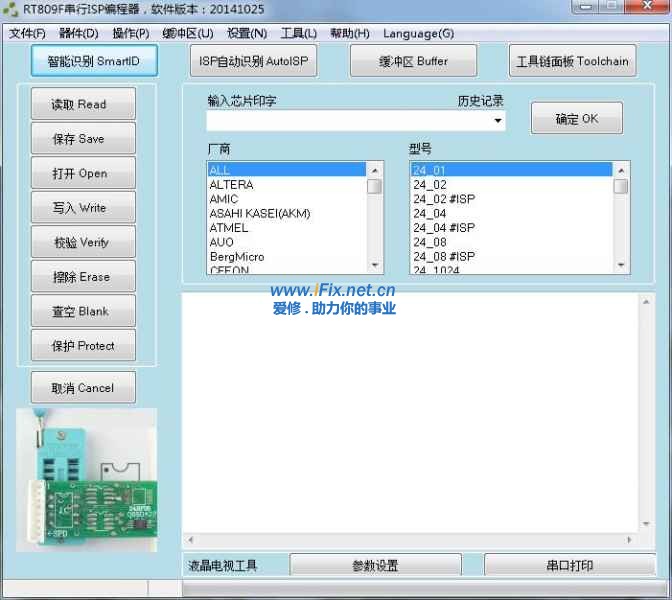Select AMIC in the manufacturer list
672x600 pixels.
tap(286, 199)
